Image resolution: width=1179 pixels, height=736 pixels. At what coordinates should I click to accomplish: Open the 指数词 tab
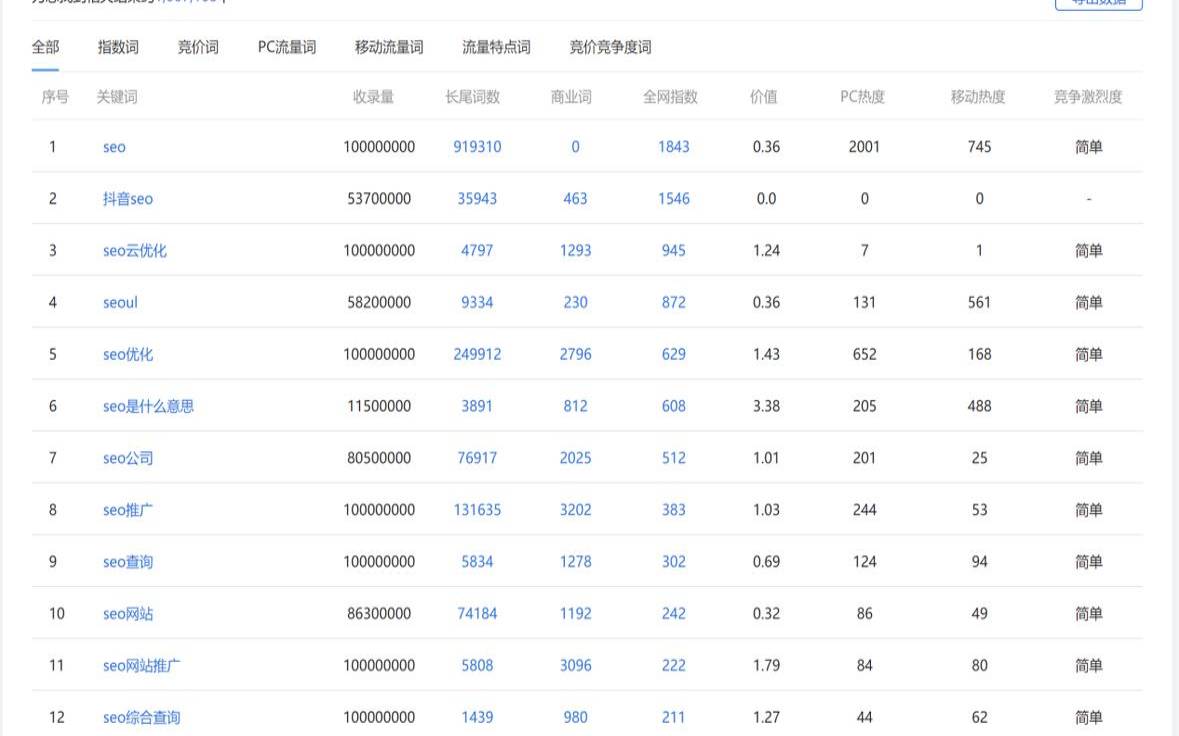(x=118, y=47)
